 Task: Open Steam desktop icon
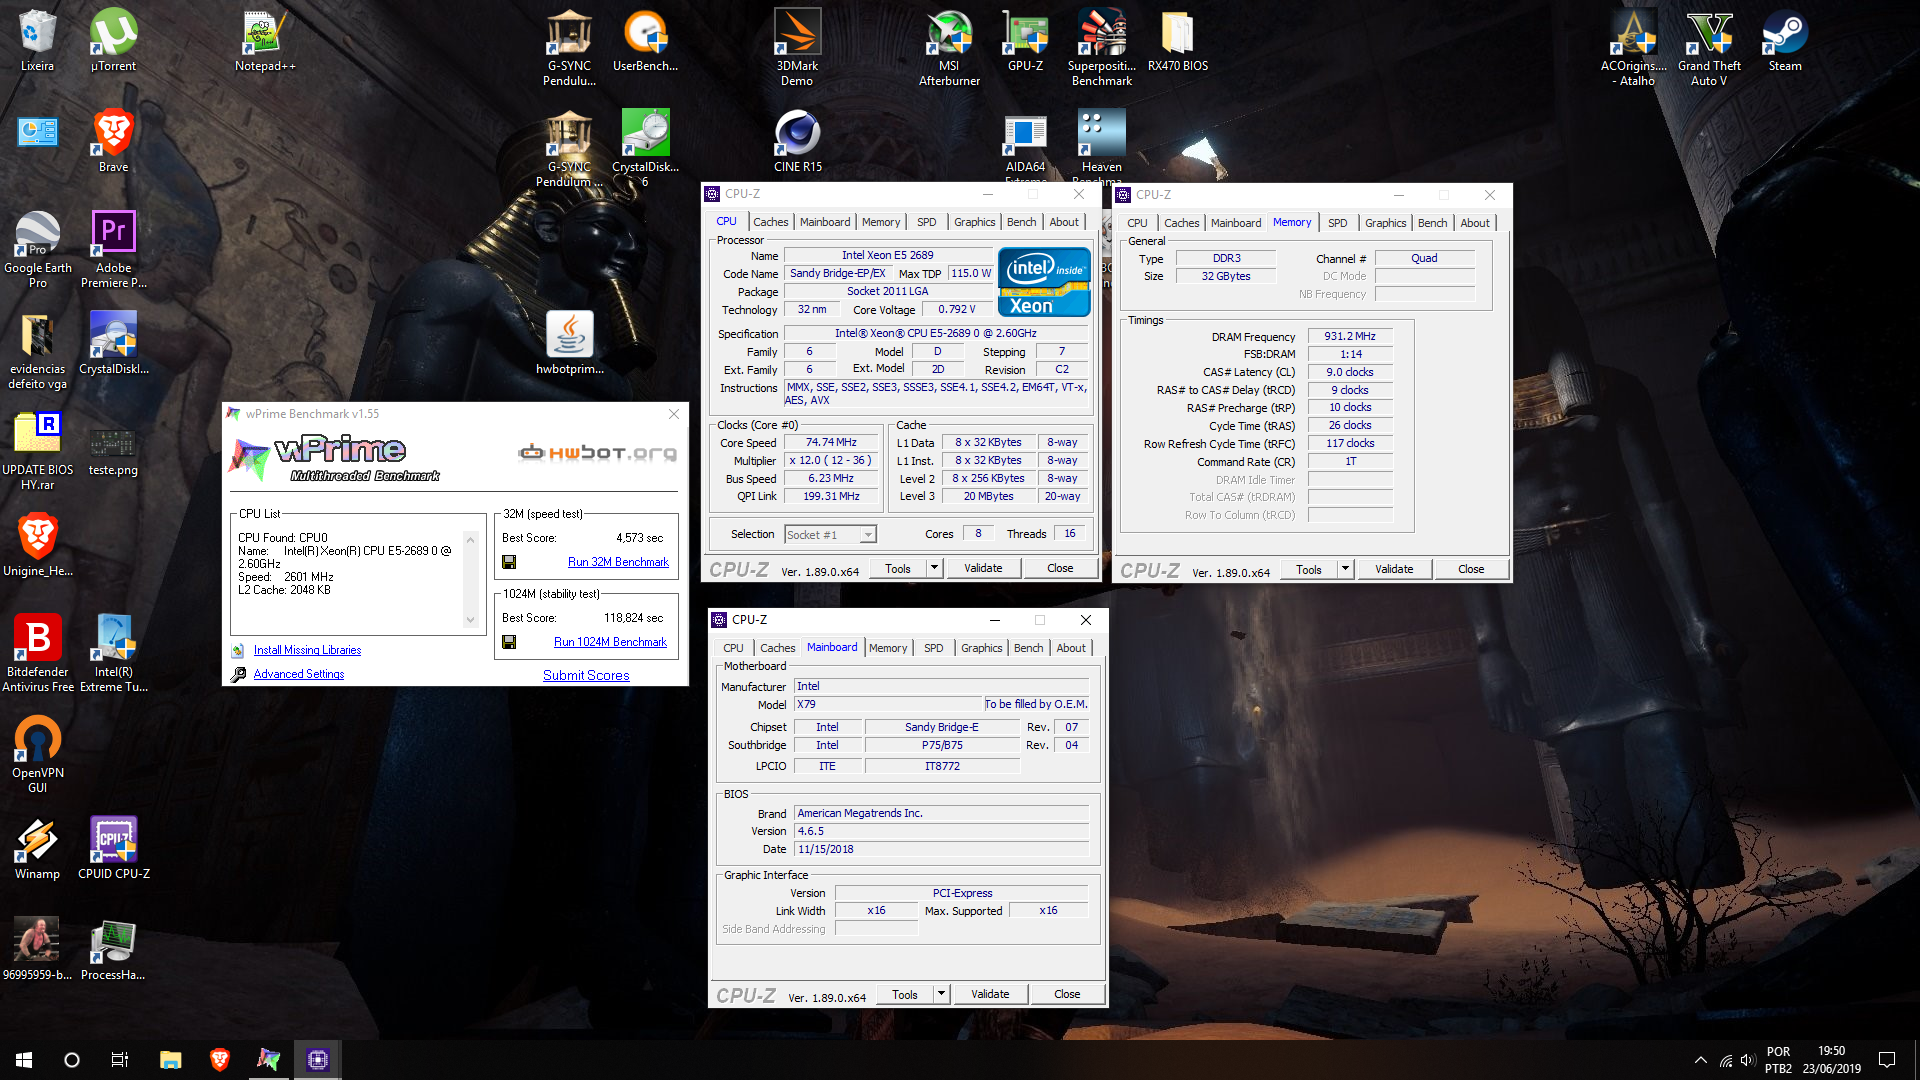1785,41
